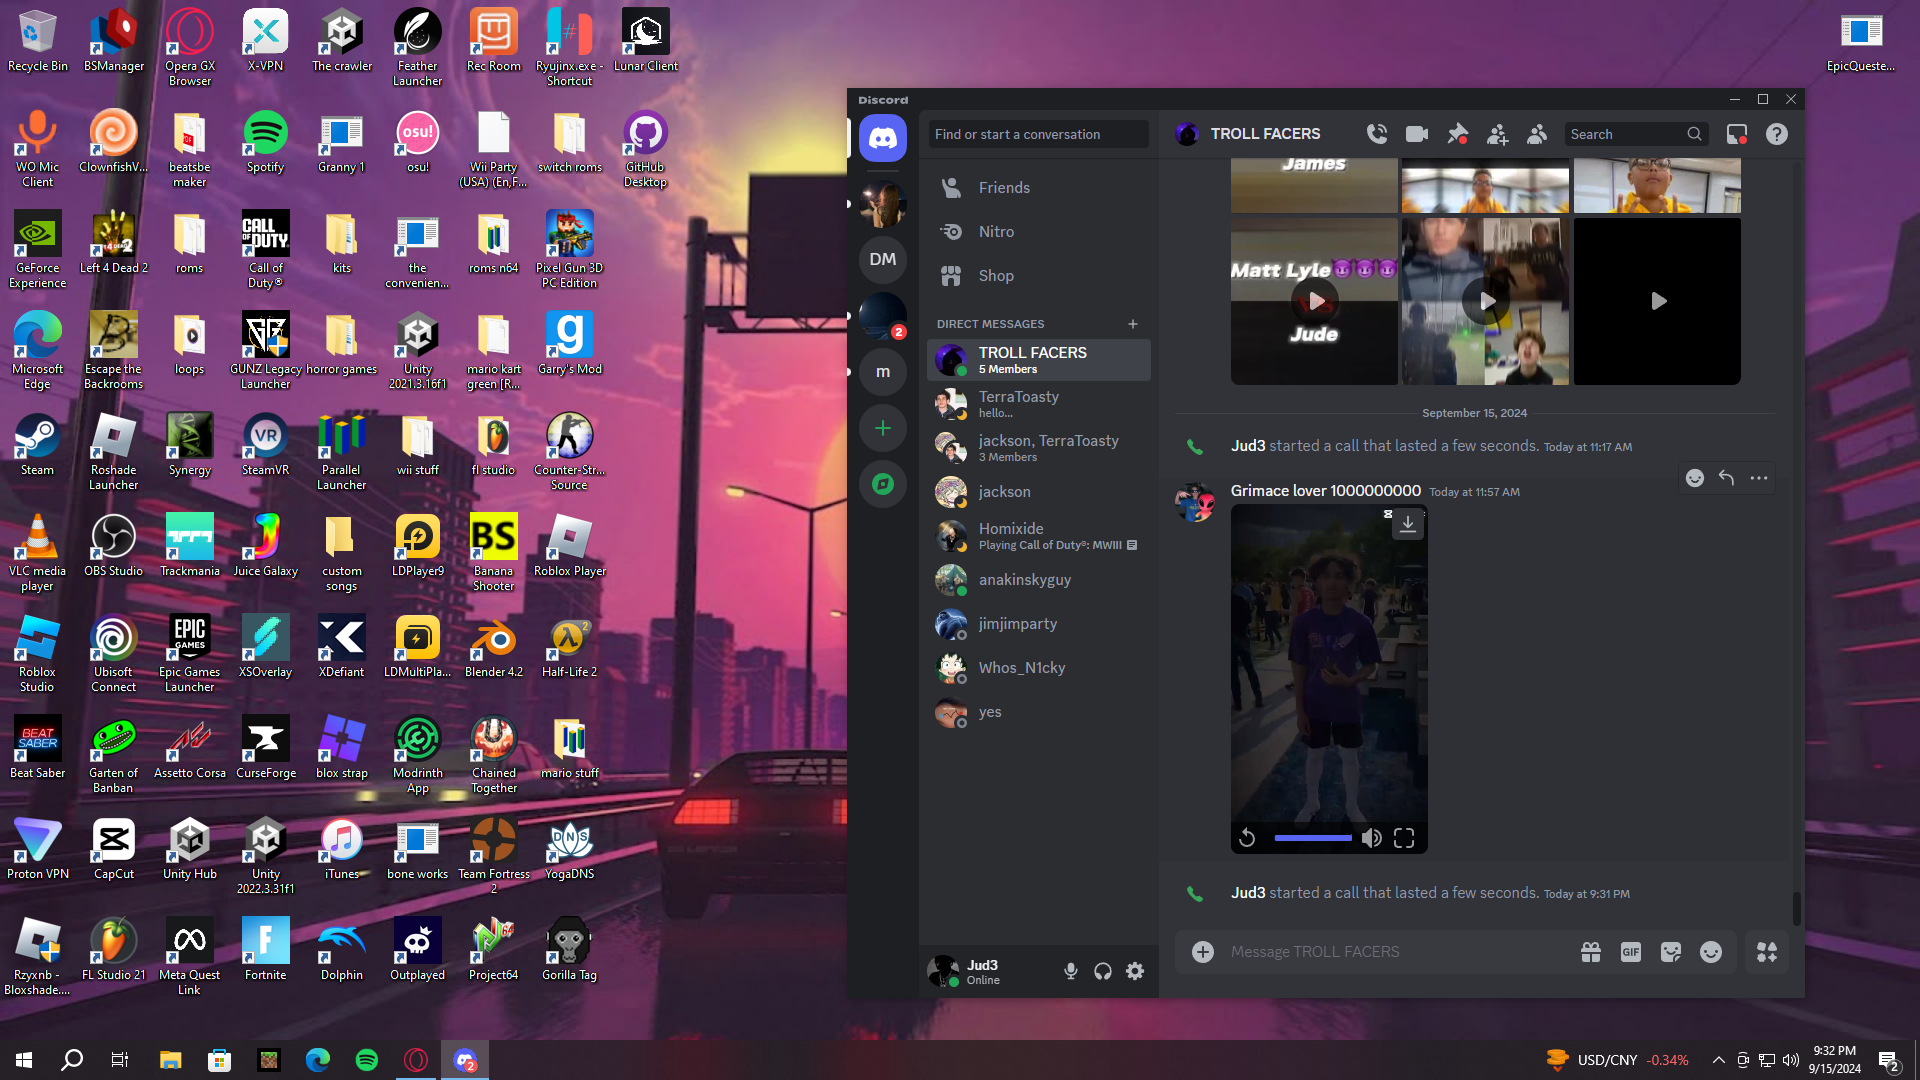Open the Nitro page
Image resolution: width=1920 pixels, height=1080 pixels.
pyautogui.click(x=996, y=232)
